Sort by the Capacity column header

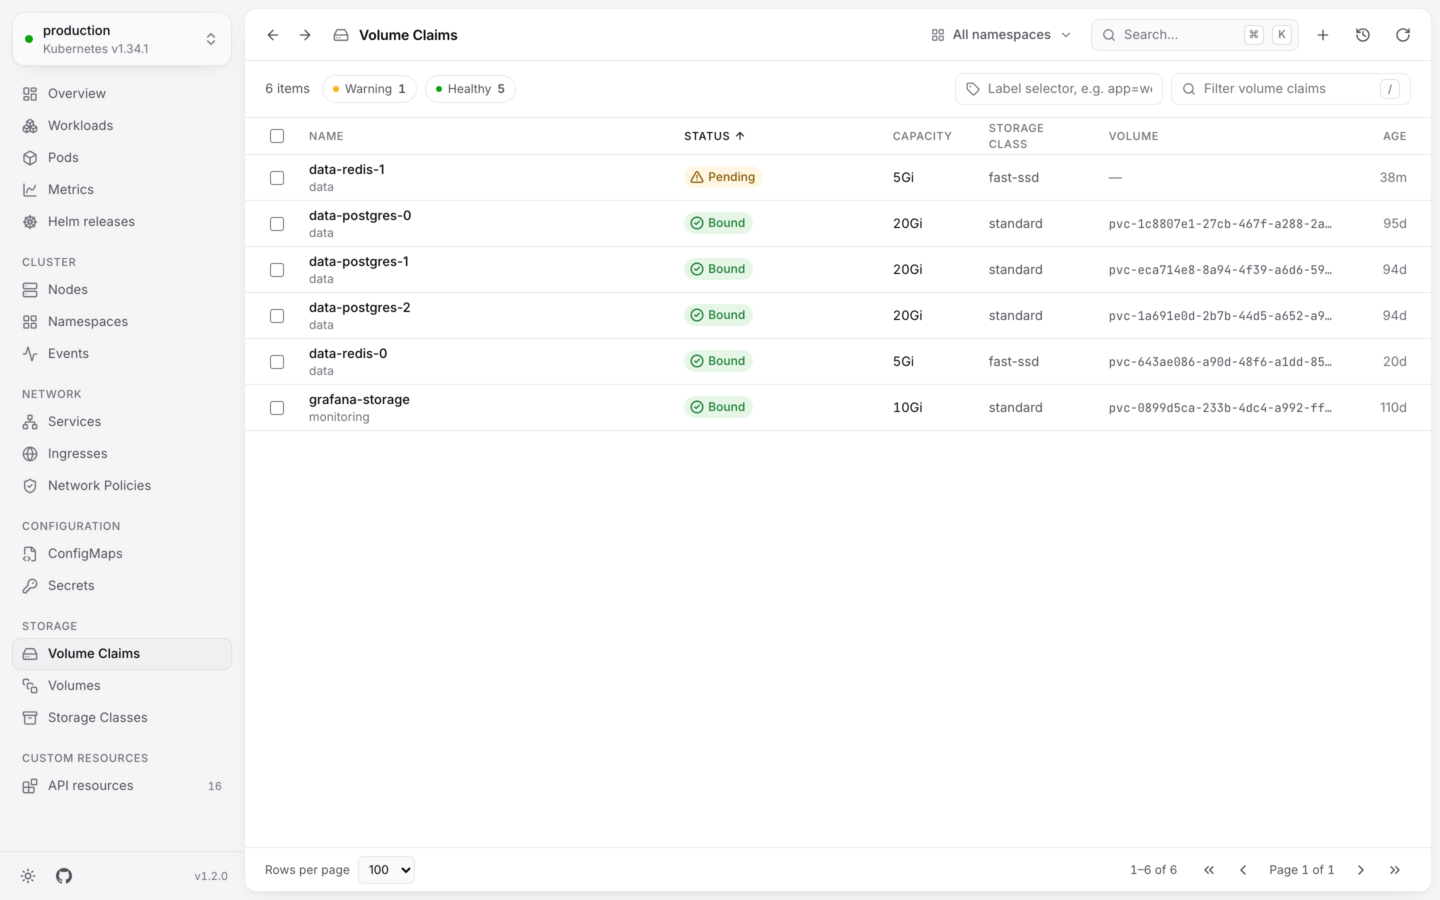922,136
